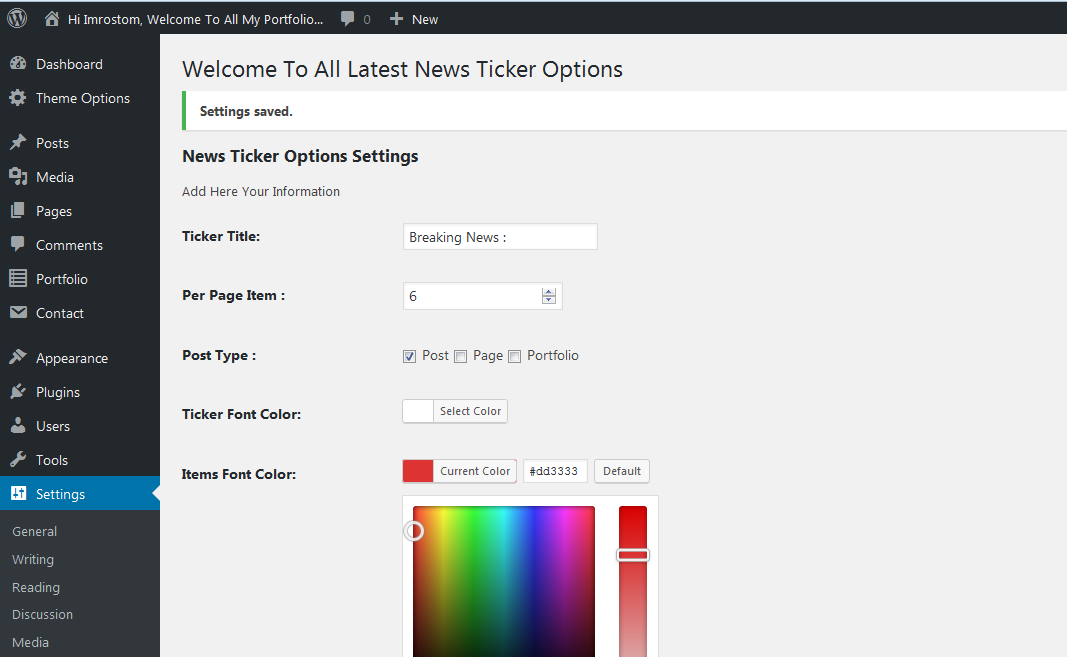This screenshot has height=657, width=1067.
Task: Open the Pages menu
Action: (54, 211)
